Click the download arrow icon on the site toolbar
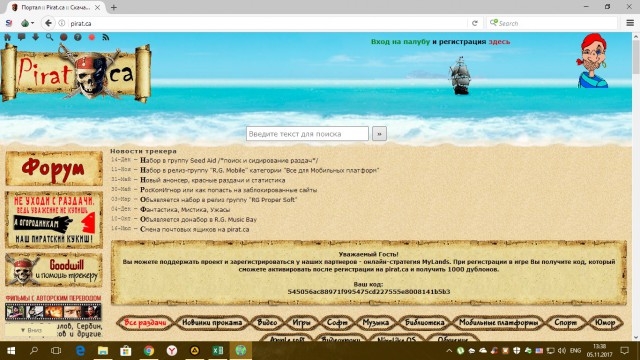This screenshot has height=360, width=640. click(36, 37)
